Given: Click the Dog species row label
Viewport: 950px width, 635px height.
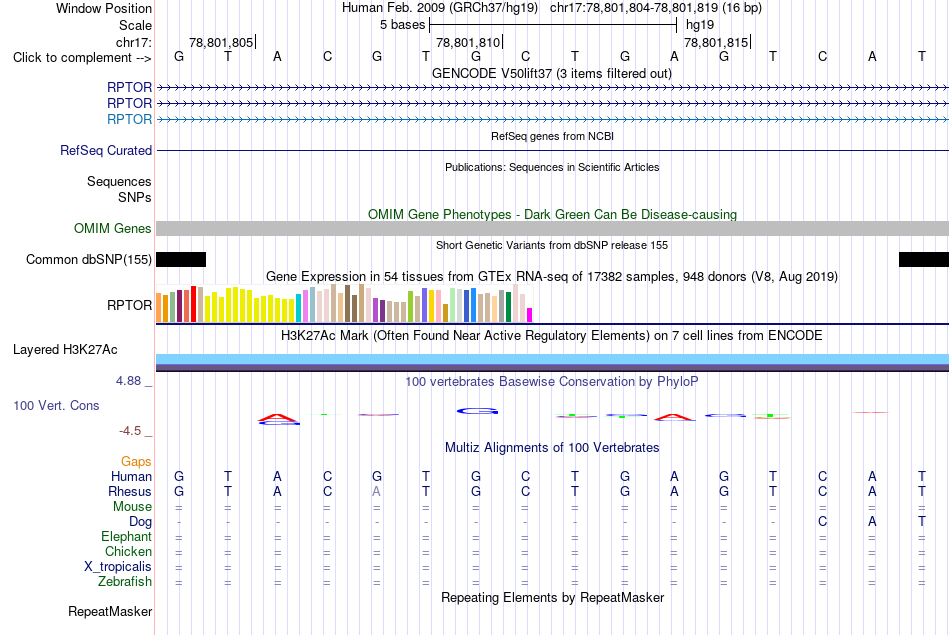Looking at the screenshot, I should coord(140,522).
